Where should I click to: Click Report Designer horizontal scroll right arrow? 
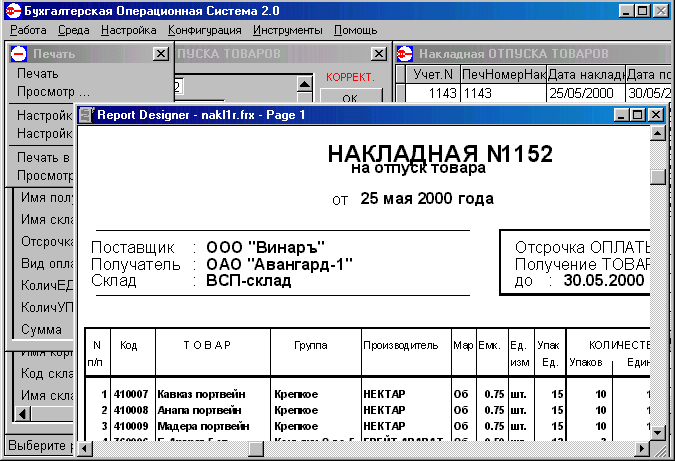tap(642, 449)
